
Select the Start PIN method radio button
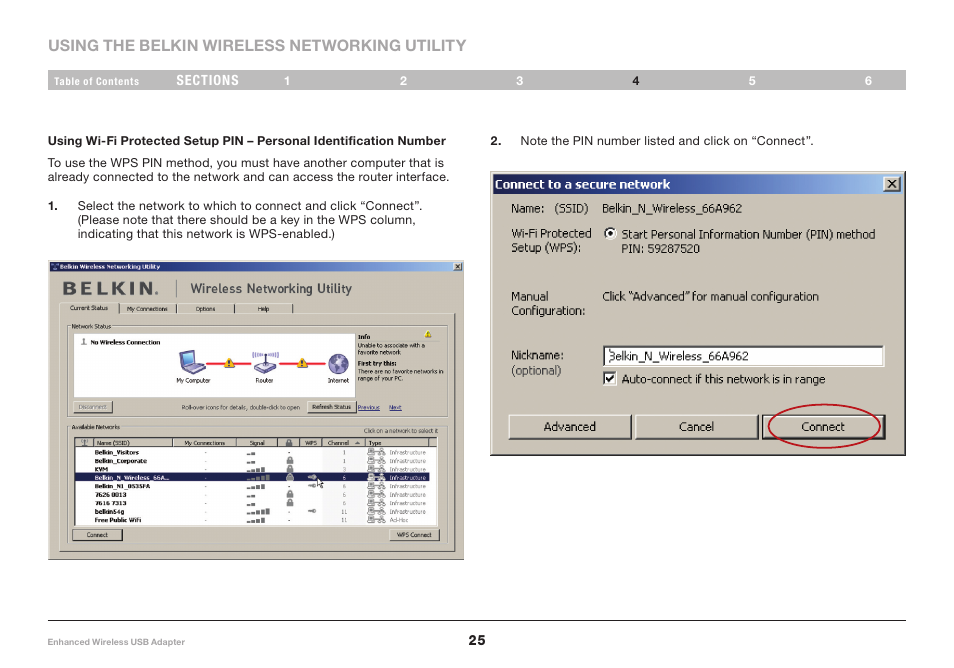pyautogui.click(x=610, y=234)
